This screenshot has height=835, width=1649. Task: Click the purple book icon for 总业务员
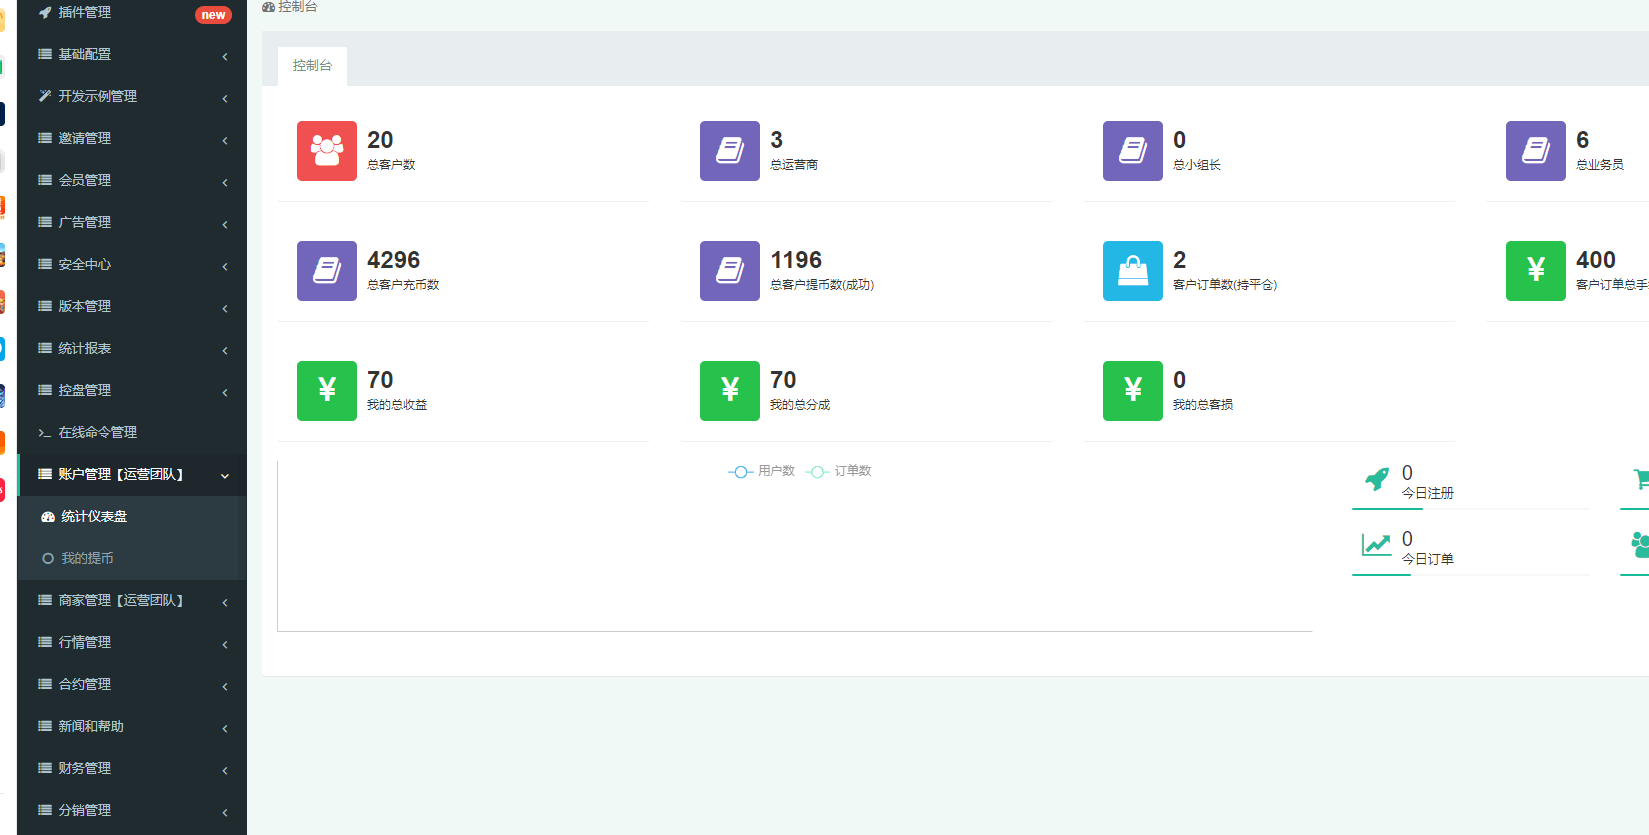(1535, 151)
